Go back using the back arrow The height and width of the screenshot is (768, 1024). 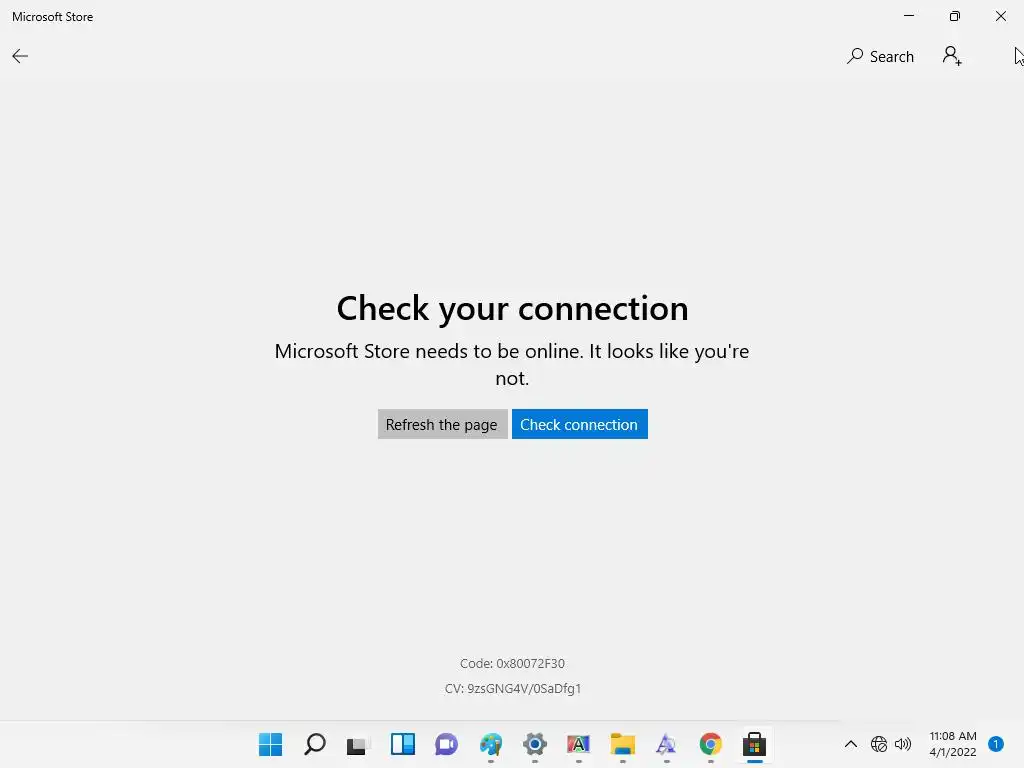20,56
